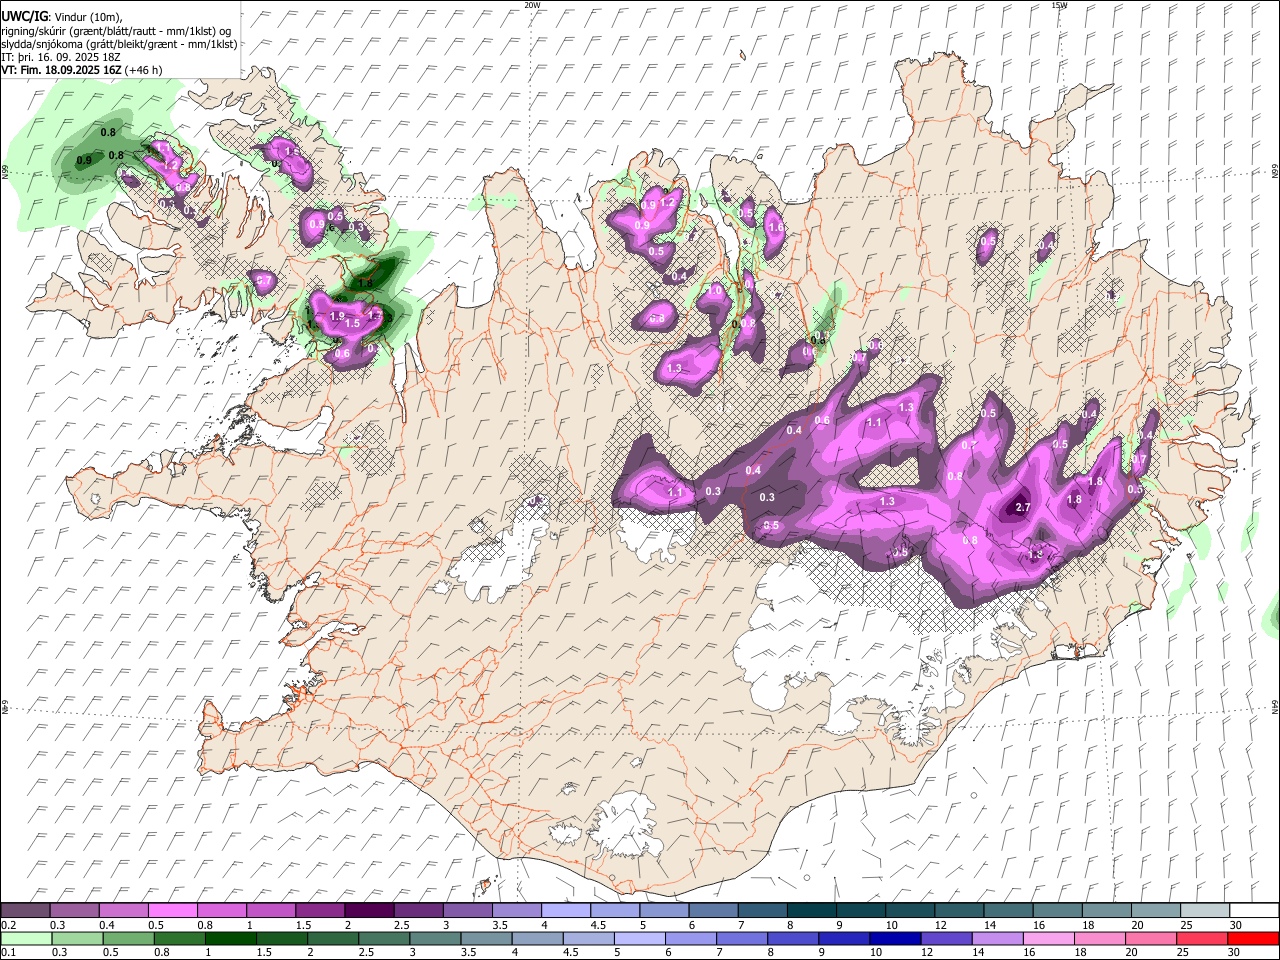Click the 0.2 label on the snow scale
The width and height of the screenshot is (1280, 960).
[x=9, y=925]
